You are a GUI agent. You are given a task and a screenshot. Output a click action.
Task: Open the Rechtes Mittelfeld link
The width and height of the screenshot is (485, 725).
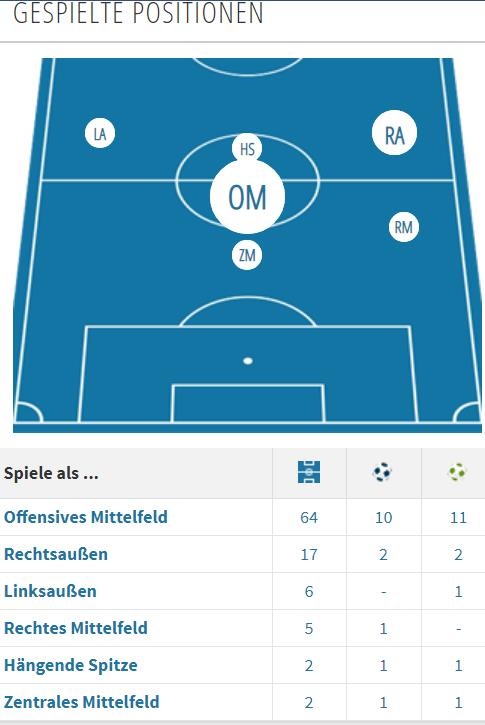[76, 628]
